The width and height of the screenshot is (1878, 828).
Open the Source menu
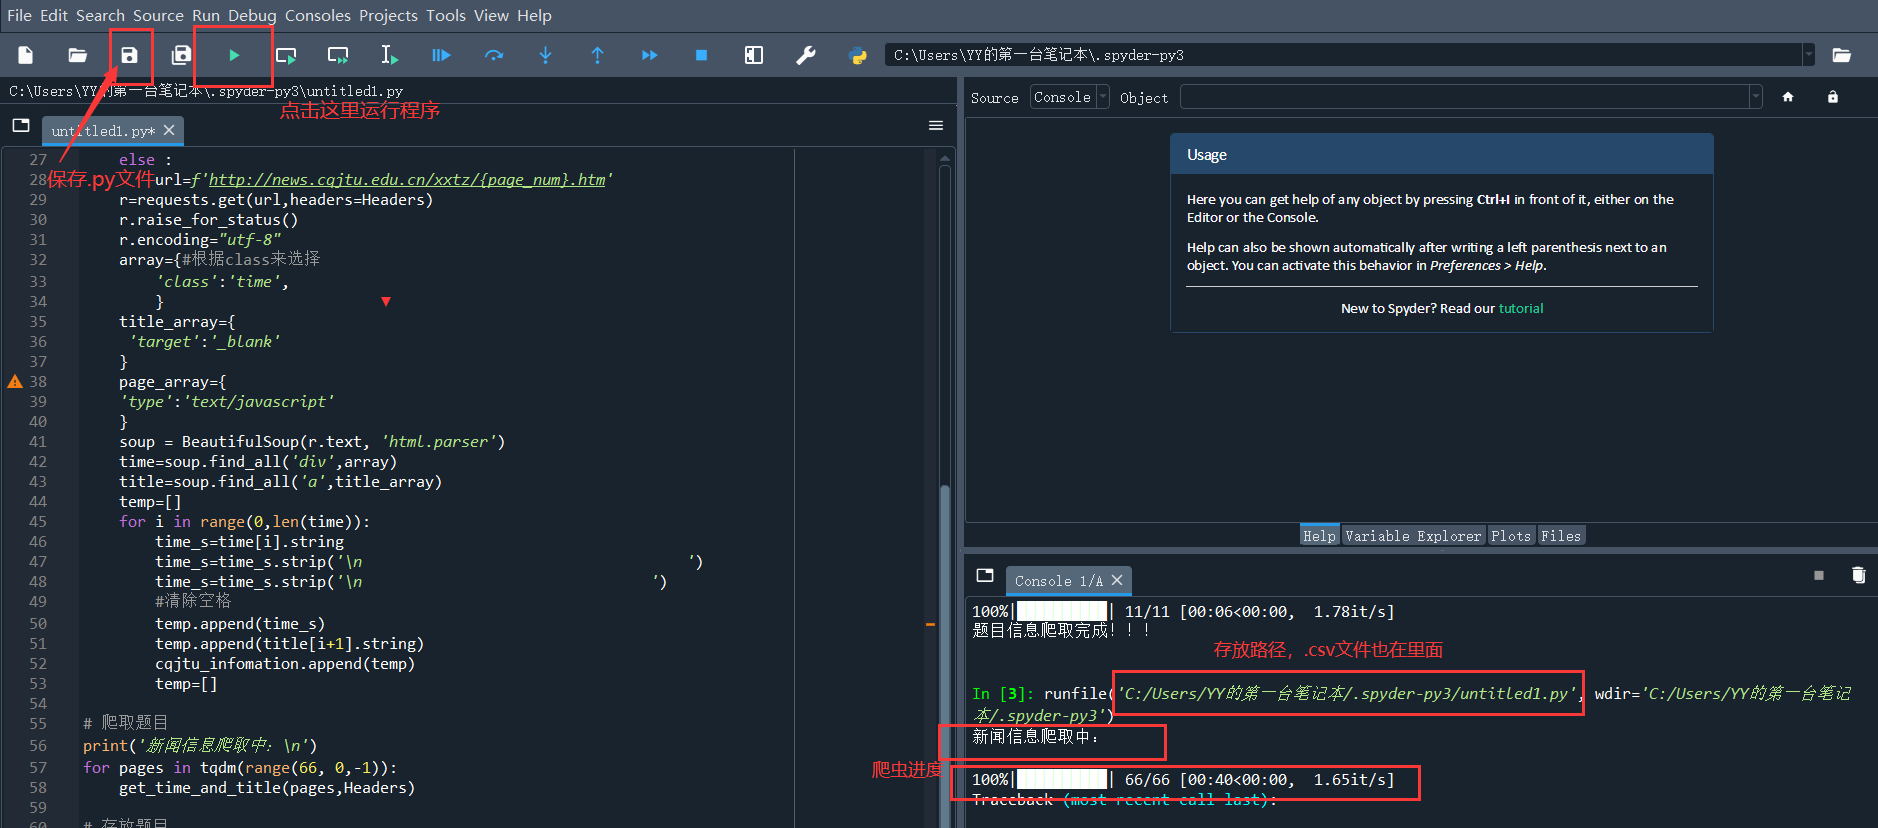(x=158, y=15)
